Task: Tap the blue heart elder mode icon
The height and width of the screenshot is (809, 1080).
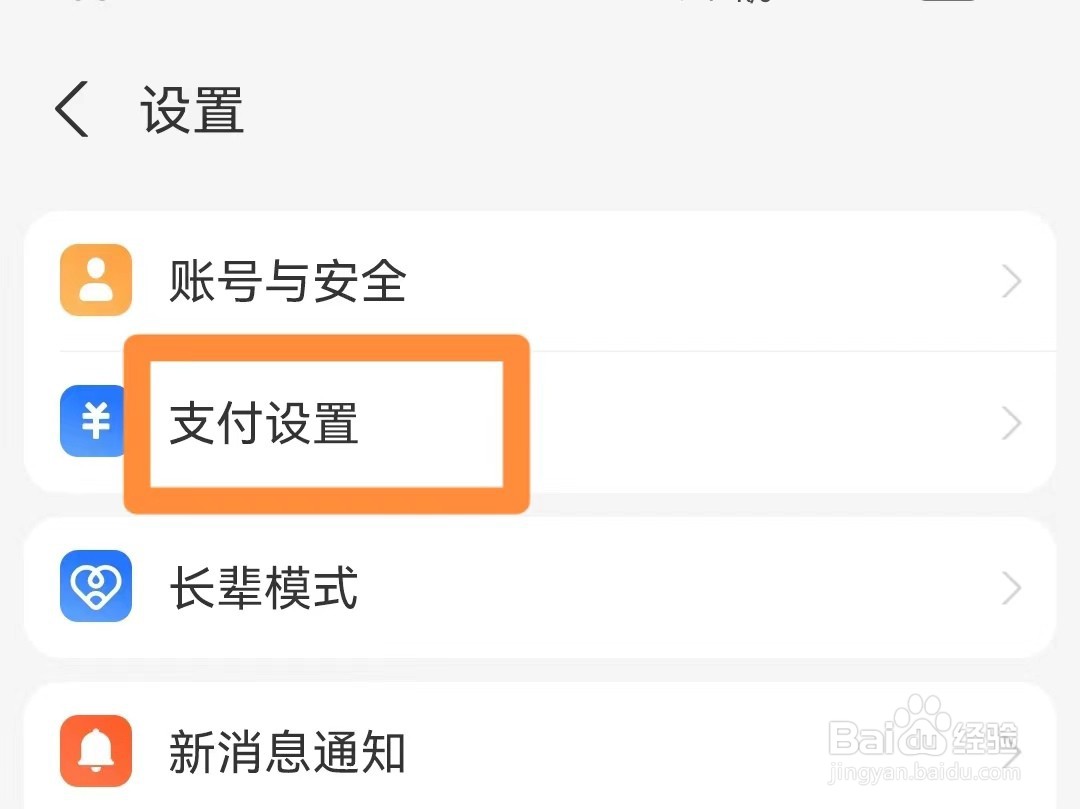Action: [94, 588]
